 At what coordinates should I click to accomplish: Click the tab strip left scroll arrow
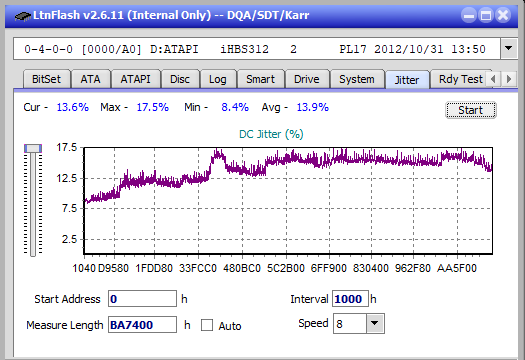coord(493,79)
